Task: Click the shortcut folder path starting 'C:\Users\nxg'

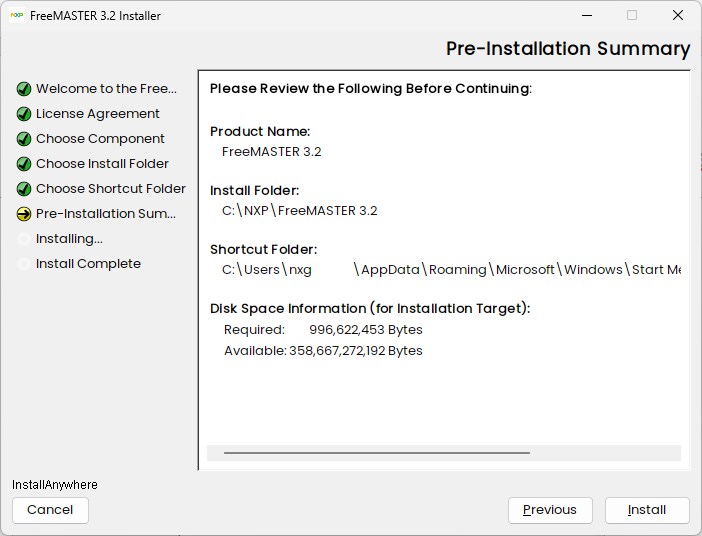Action: [451, 270]
